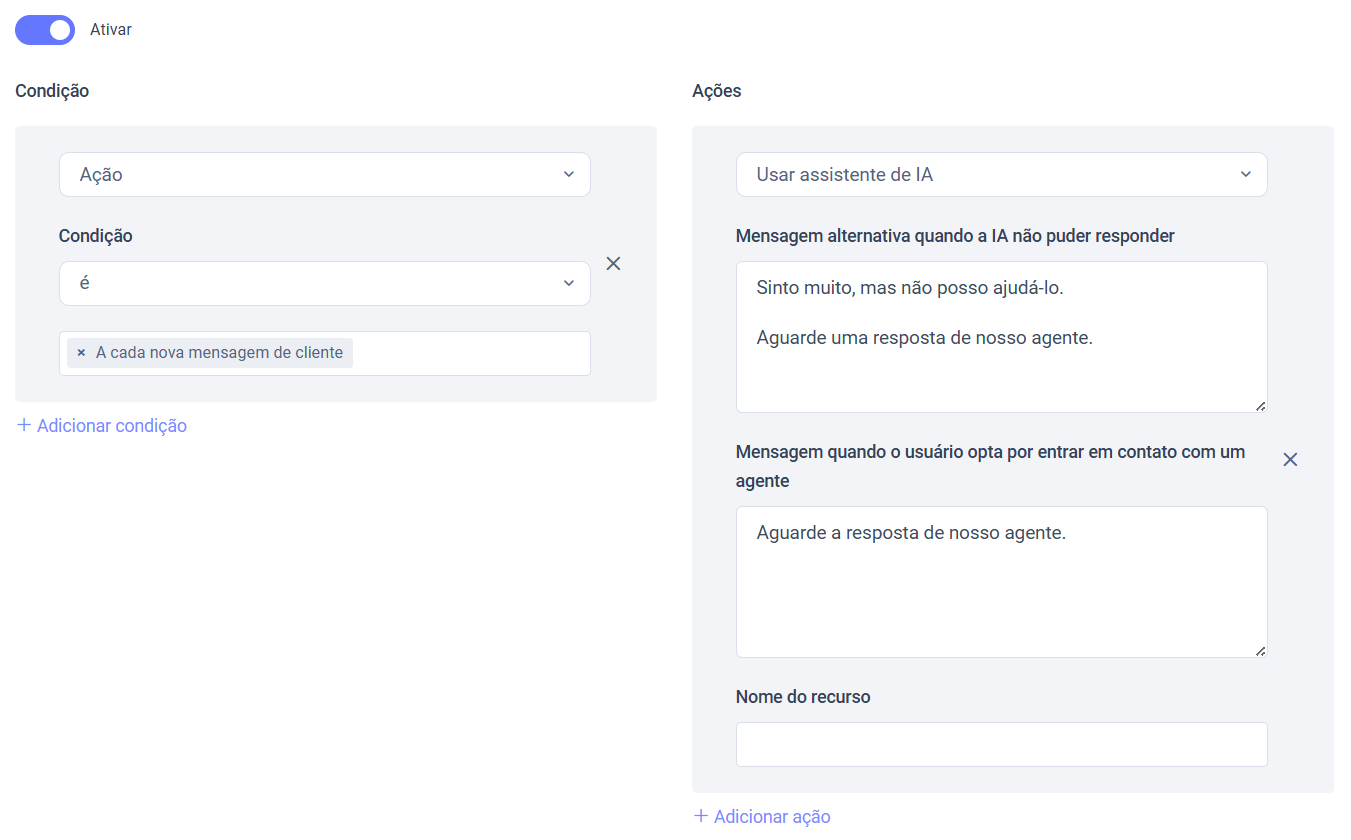Remove the condition with the X icon
Image resolution: width=1351 pixels, height=840 pixels.
pyautogui.click(x=614, y=263)
